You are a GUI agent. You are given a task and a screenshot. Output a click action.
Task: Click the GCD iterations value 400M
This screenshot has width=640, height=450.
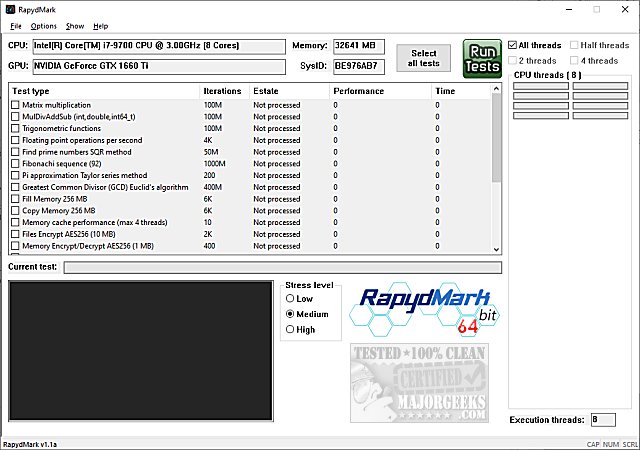(x=213, y=187)
